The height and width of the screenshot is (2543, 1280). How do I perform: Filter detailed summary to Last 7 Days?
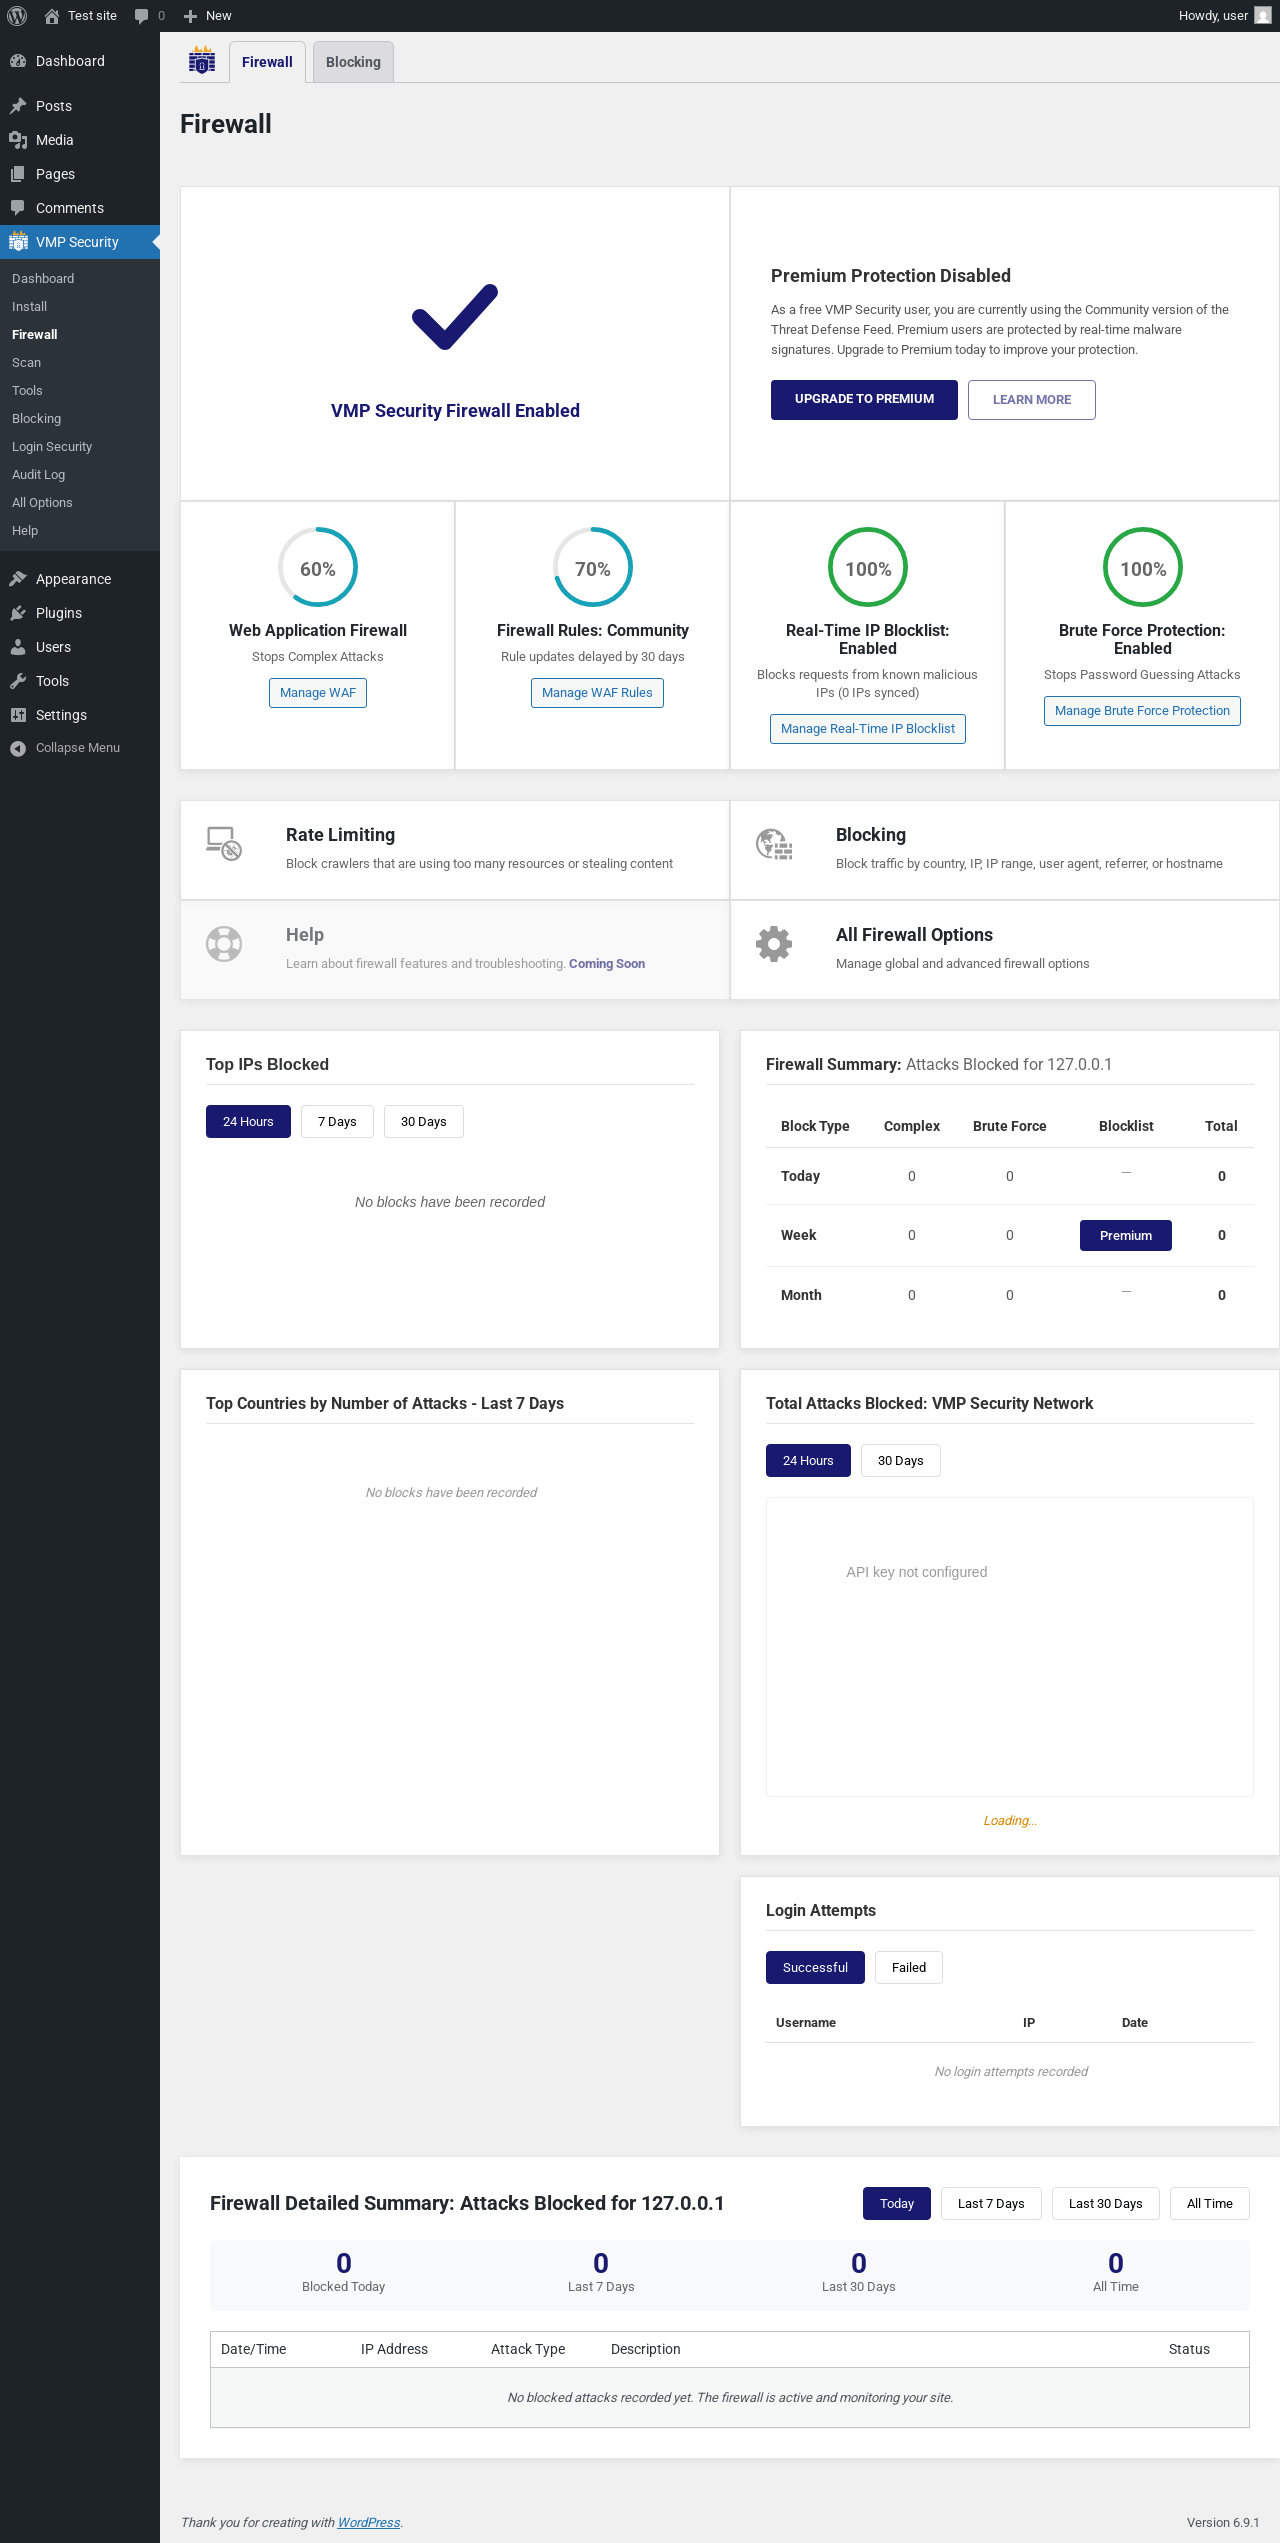991,2204
